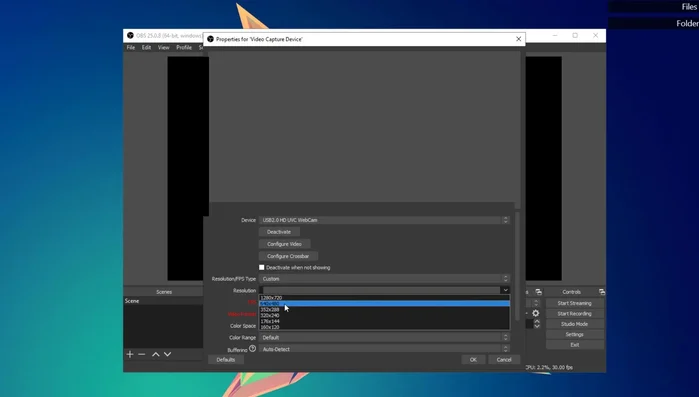The width and height of the screenshot is (699, 397).
Task: Remove scene with the minus icon
Action: 142,354
